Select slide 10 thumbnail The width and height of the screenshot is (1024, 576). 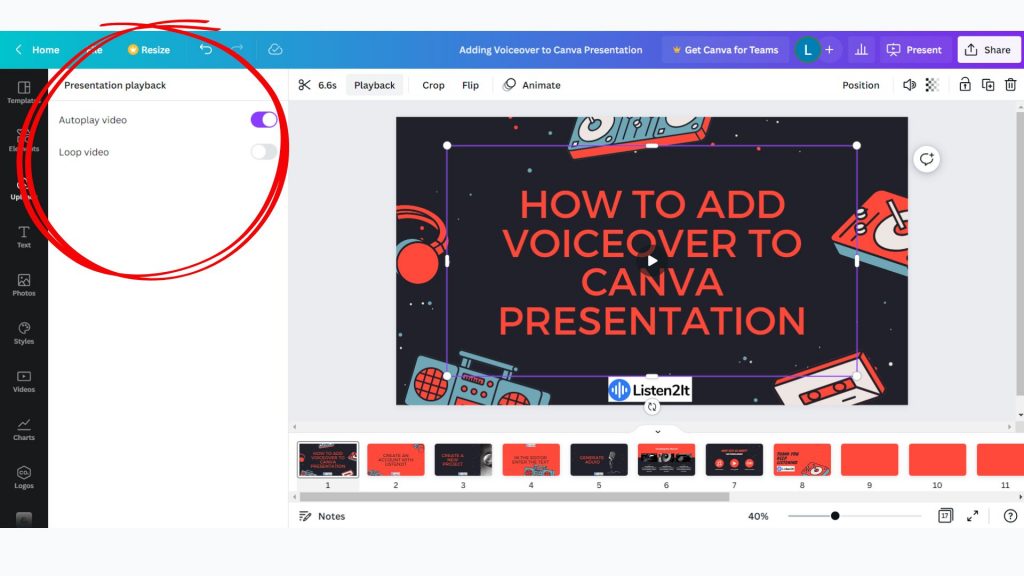pyautogui.click(x=937, y=460)
